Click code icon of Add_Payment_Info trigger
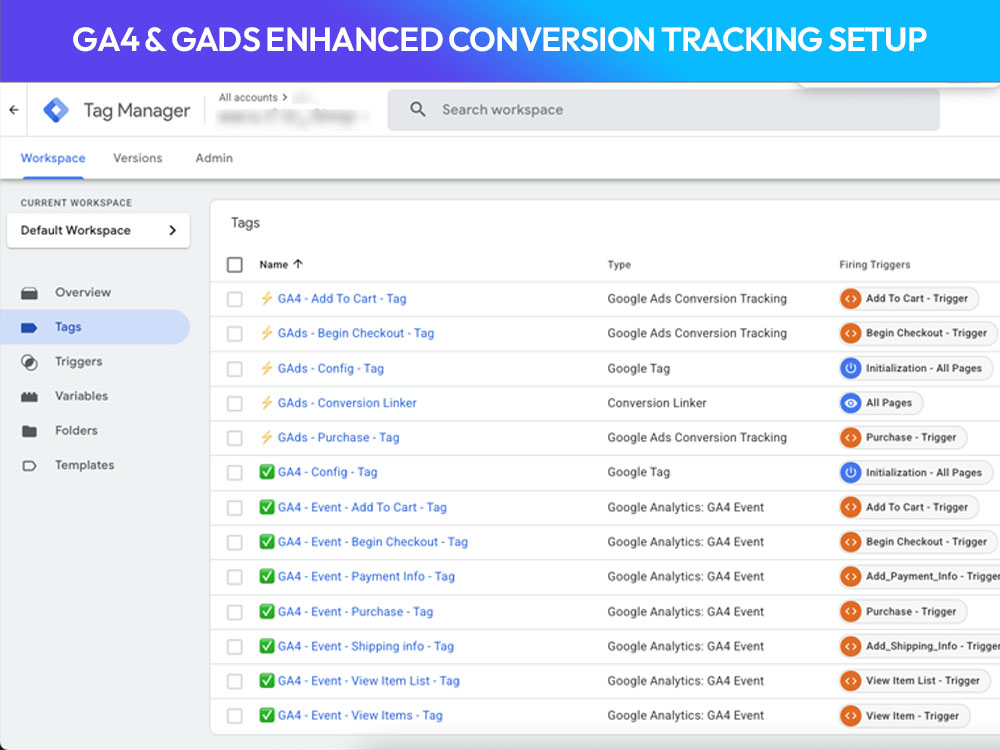The width and height of the screenshot is (1000, 750). [x=851, y=577]
